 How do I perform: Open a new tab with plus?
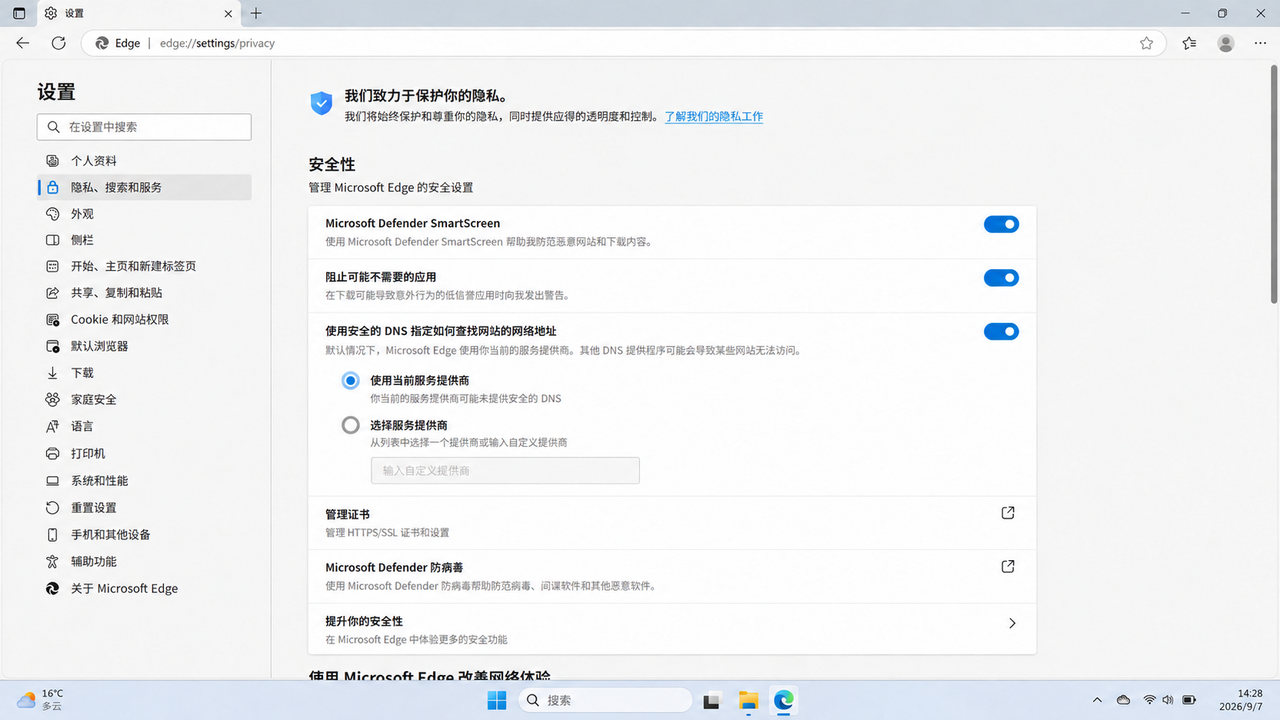click(x=256, y=13)
